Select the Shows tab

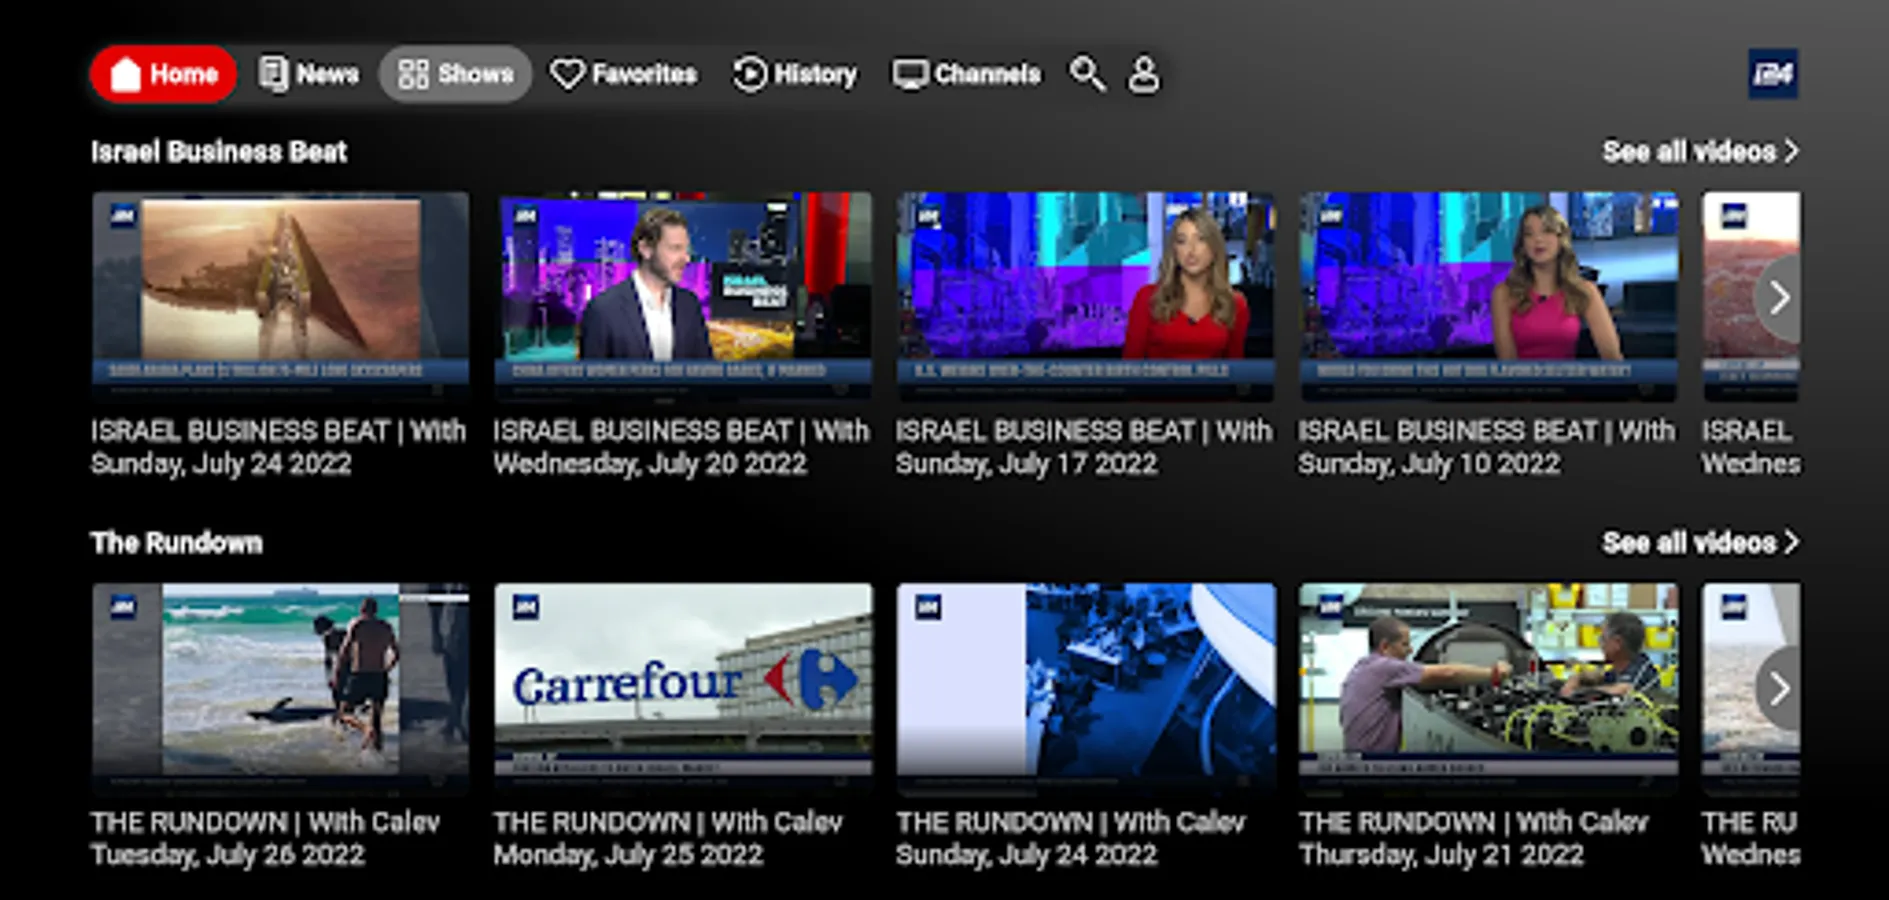pos(455,74)
